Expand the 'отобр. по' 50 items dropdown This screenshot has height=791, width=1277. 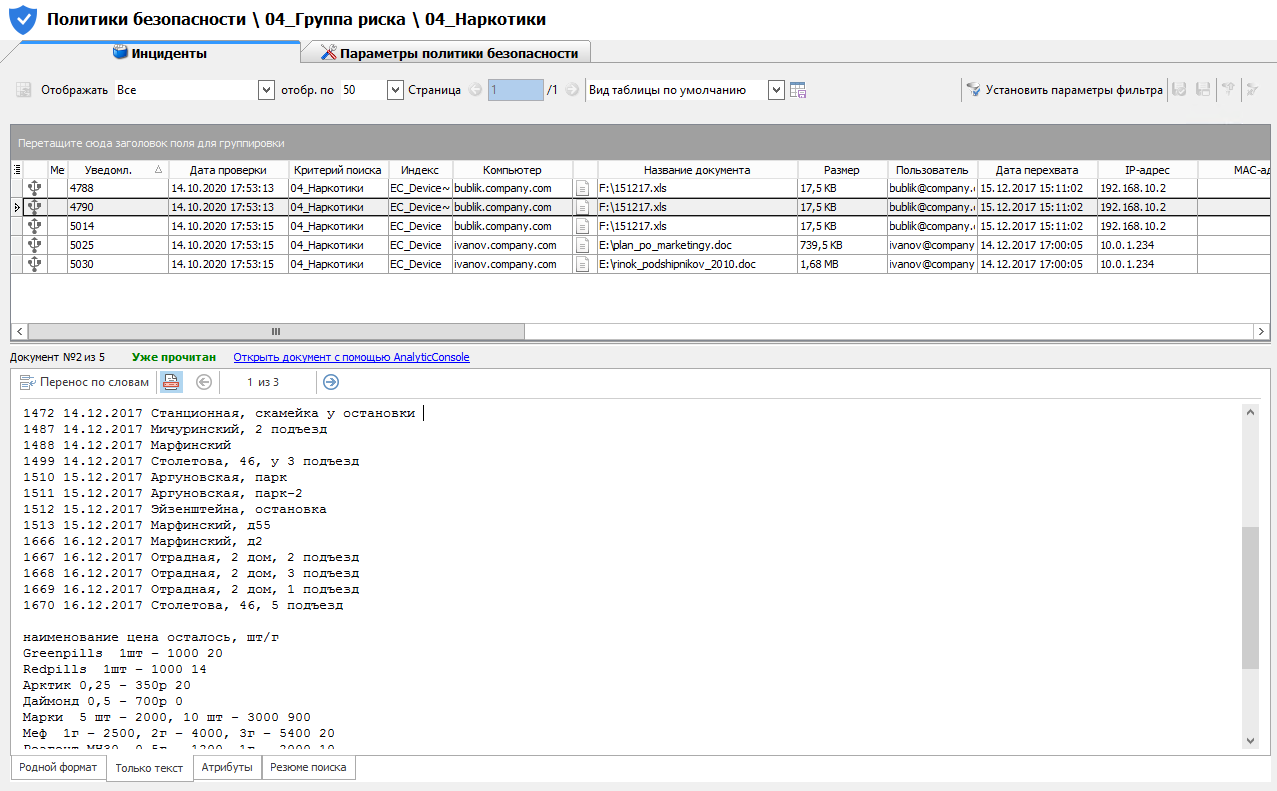point(394,90)
